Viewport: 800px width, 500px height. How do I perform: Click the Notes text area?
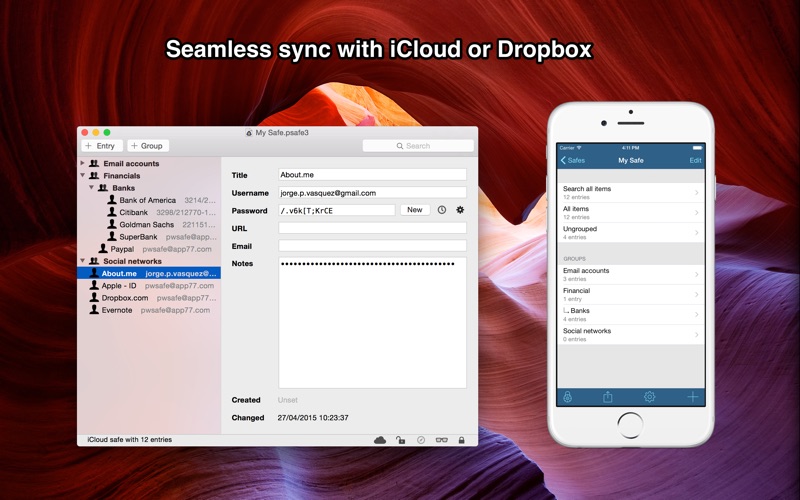[372, 323]
